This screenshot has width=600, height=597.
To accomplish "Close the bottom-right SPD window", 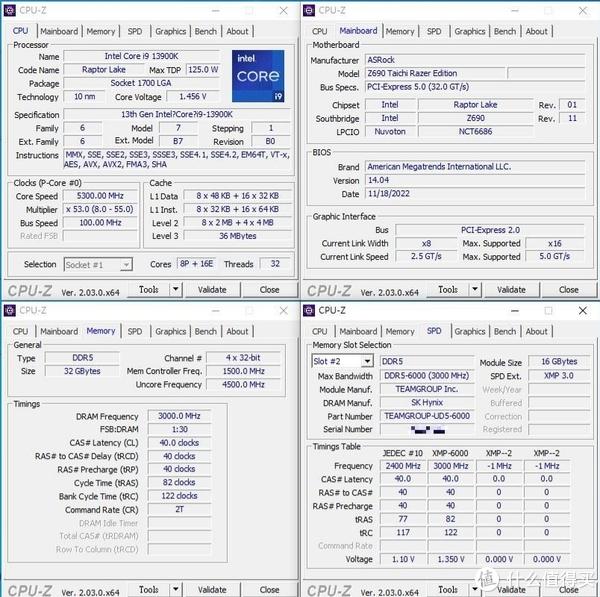I will coord(583,310).
